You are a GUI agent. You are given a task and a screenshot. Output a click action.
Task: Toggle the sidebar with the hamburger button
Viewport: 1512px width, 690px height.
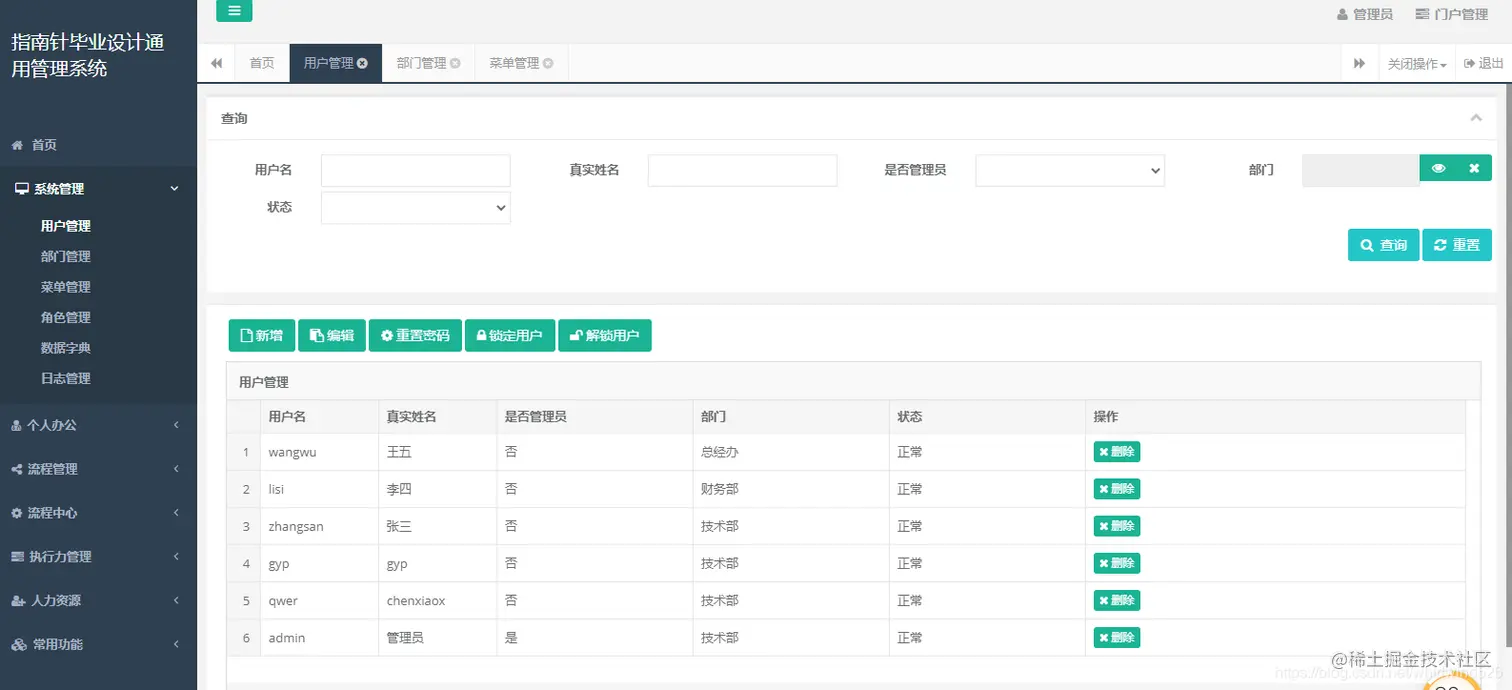[234, 11]
